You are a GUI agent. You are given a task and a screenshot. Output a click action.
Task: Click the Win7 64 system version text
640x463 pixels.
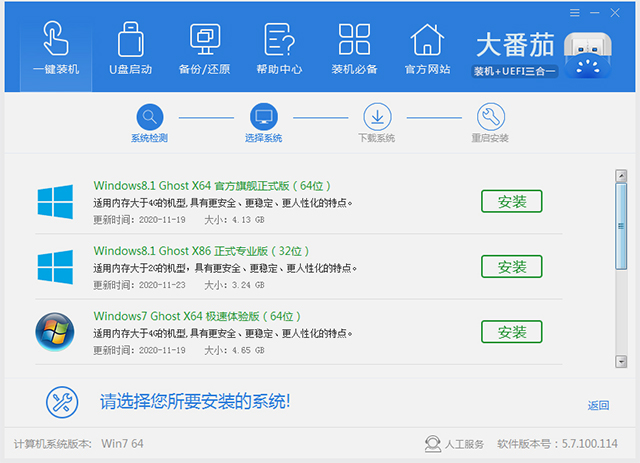tap(122, 444)
